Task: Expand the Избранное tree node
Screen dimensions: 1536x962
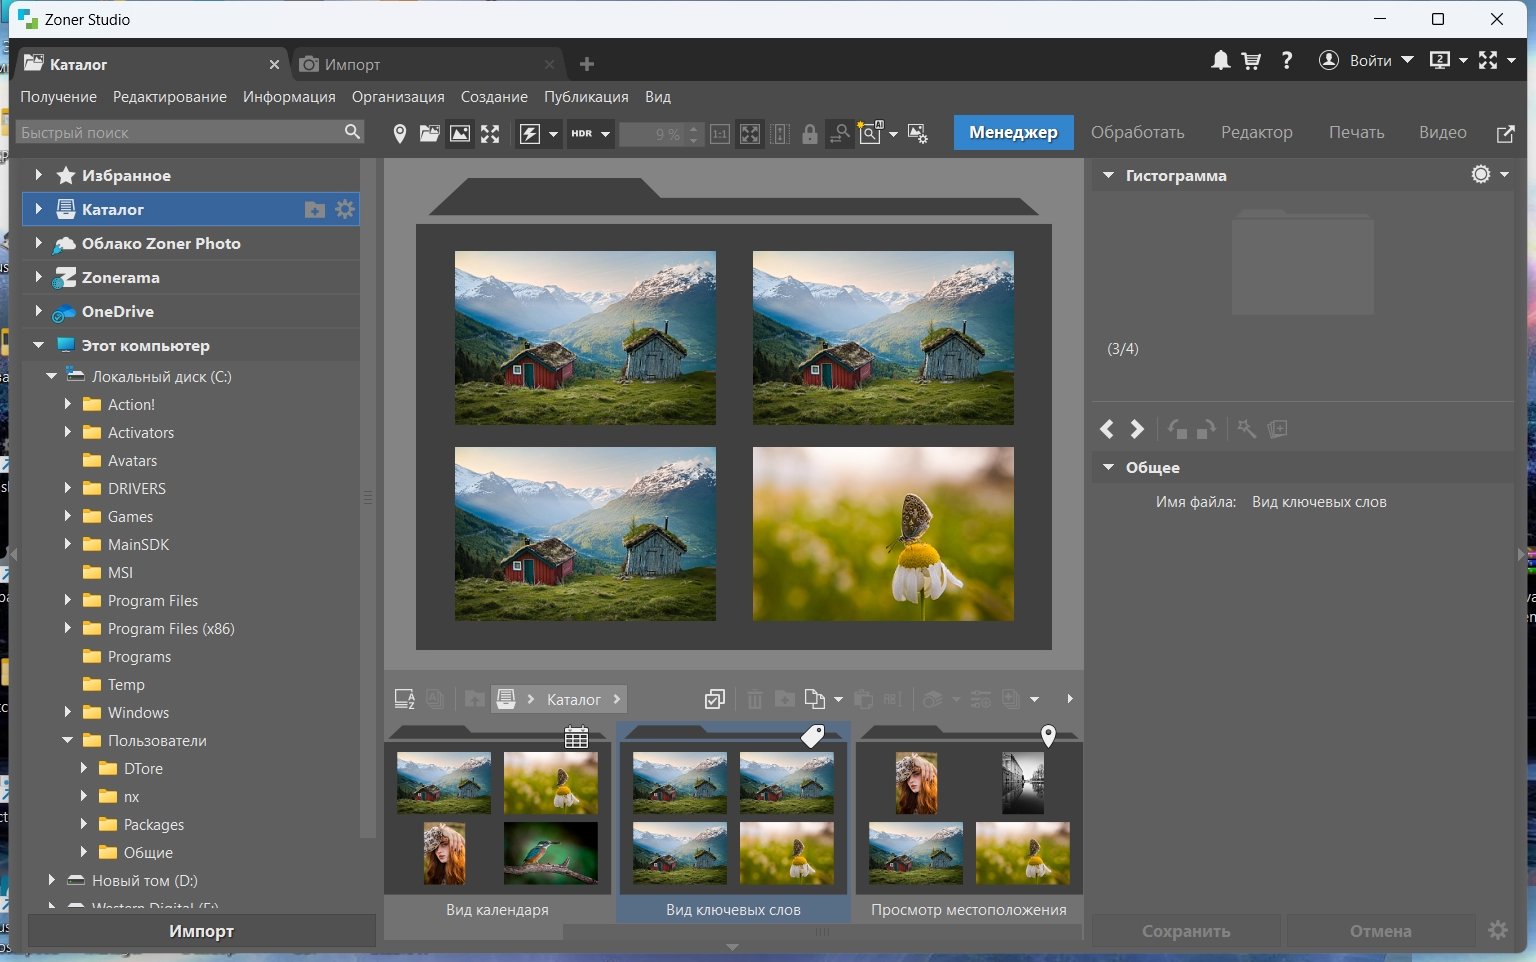Action: tap(38, 175)
